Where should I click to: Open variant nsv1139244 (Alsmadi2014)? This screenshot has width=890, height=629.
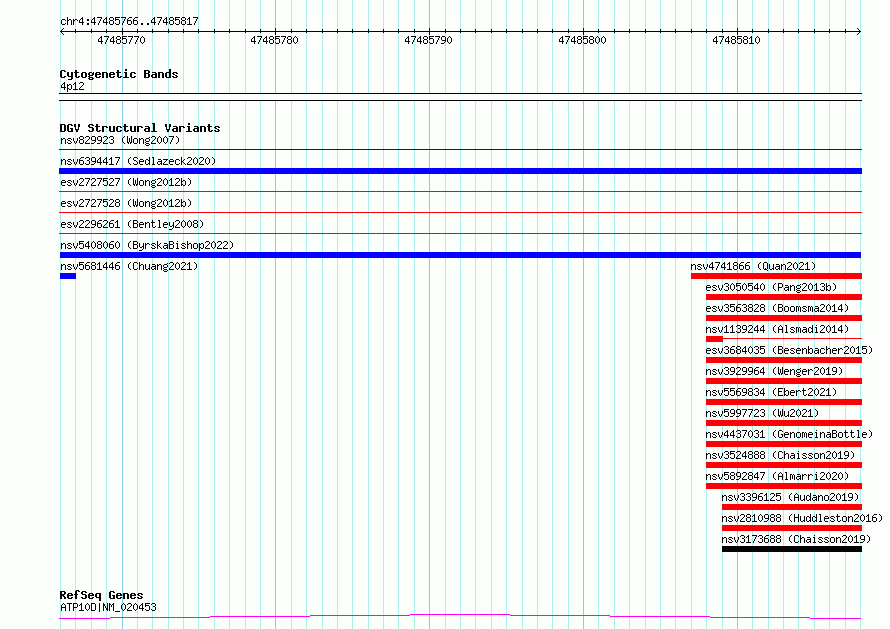click(777, 329)
